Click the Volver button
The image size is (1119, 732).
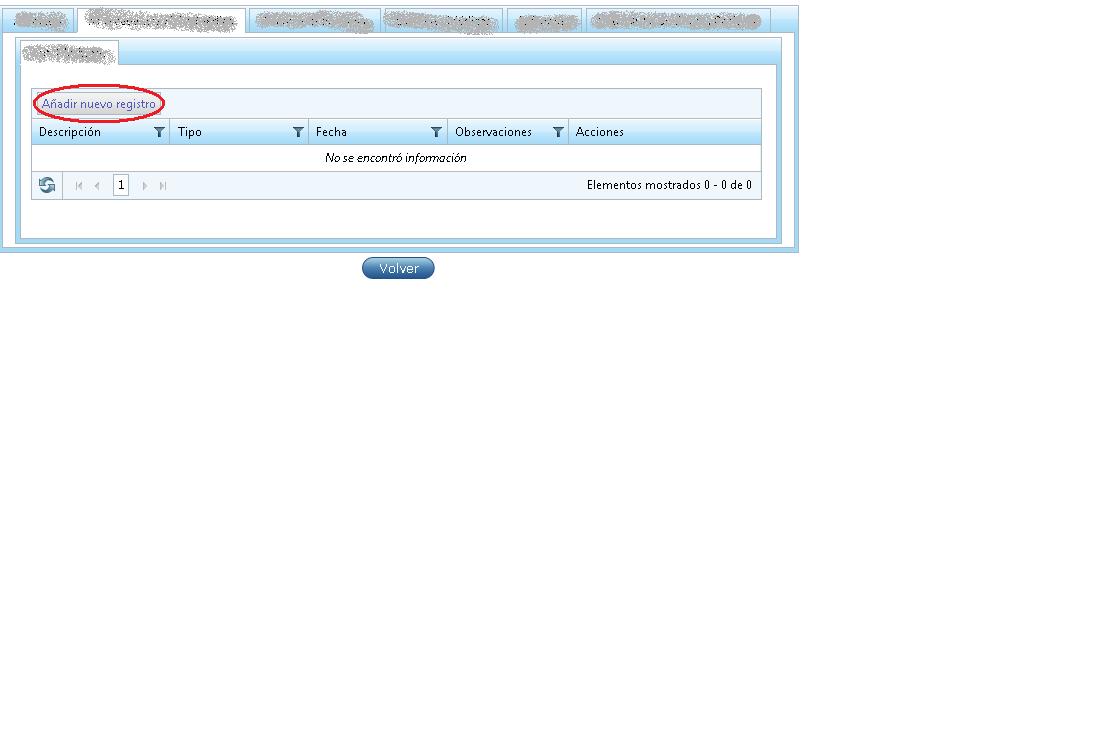[398, 268]
